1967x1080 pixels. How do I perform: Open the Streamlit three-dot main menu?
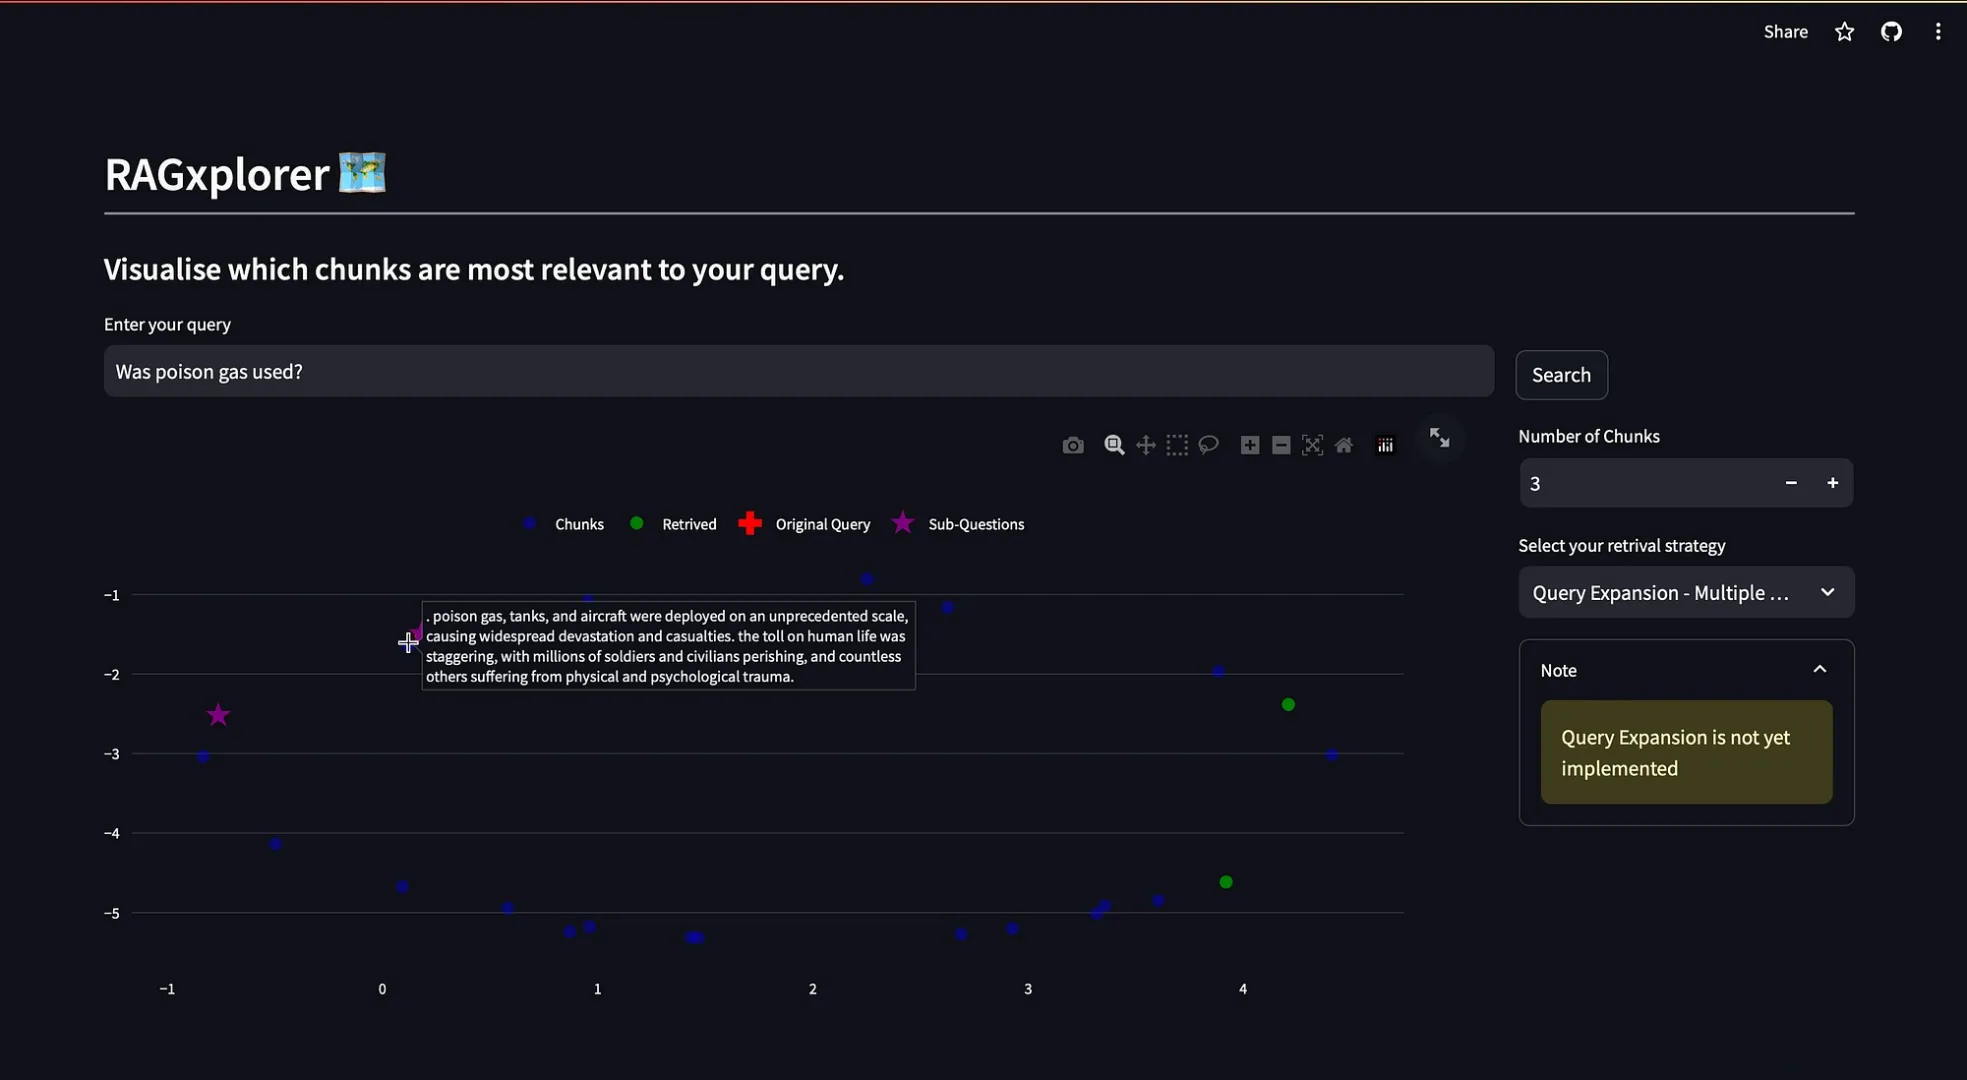point(1937,32)
